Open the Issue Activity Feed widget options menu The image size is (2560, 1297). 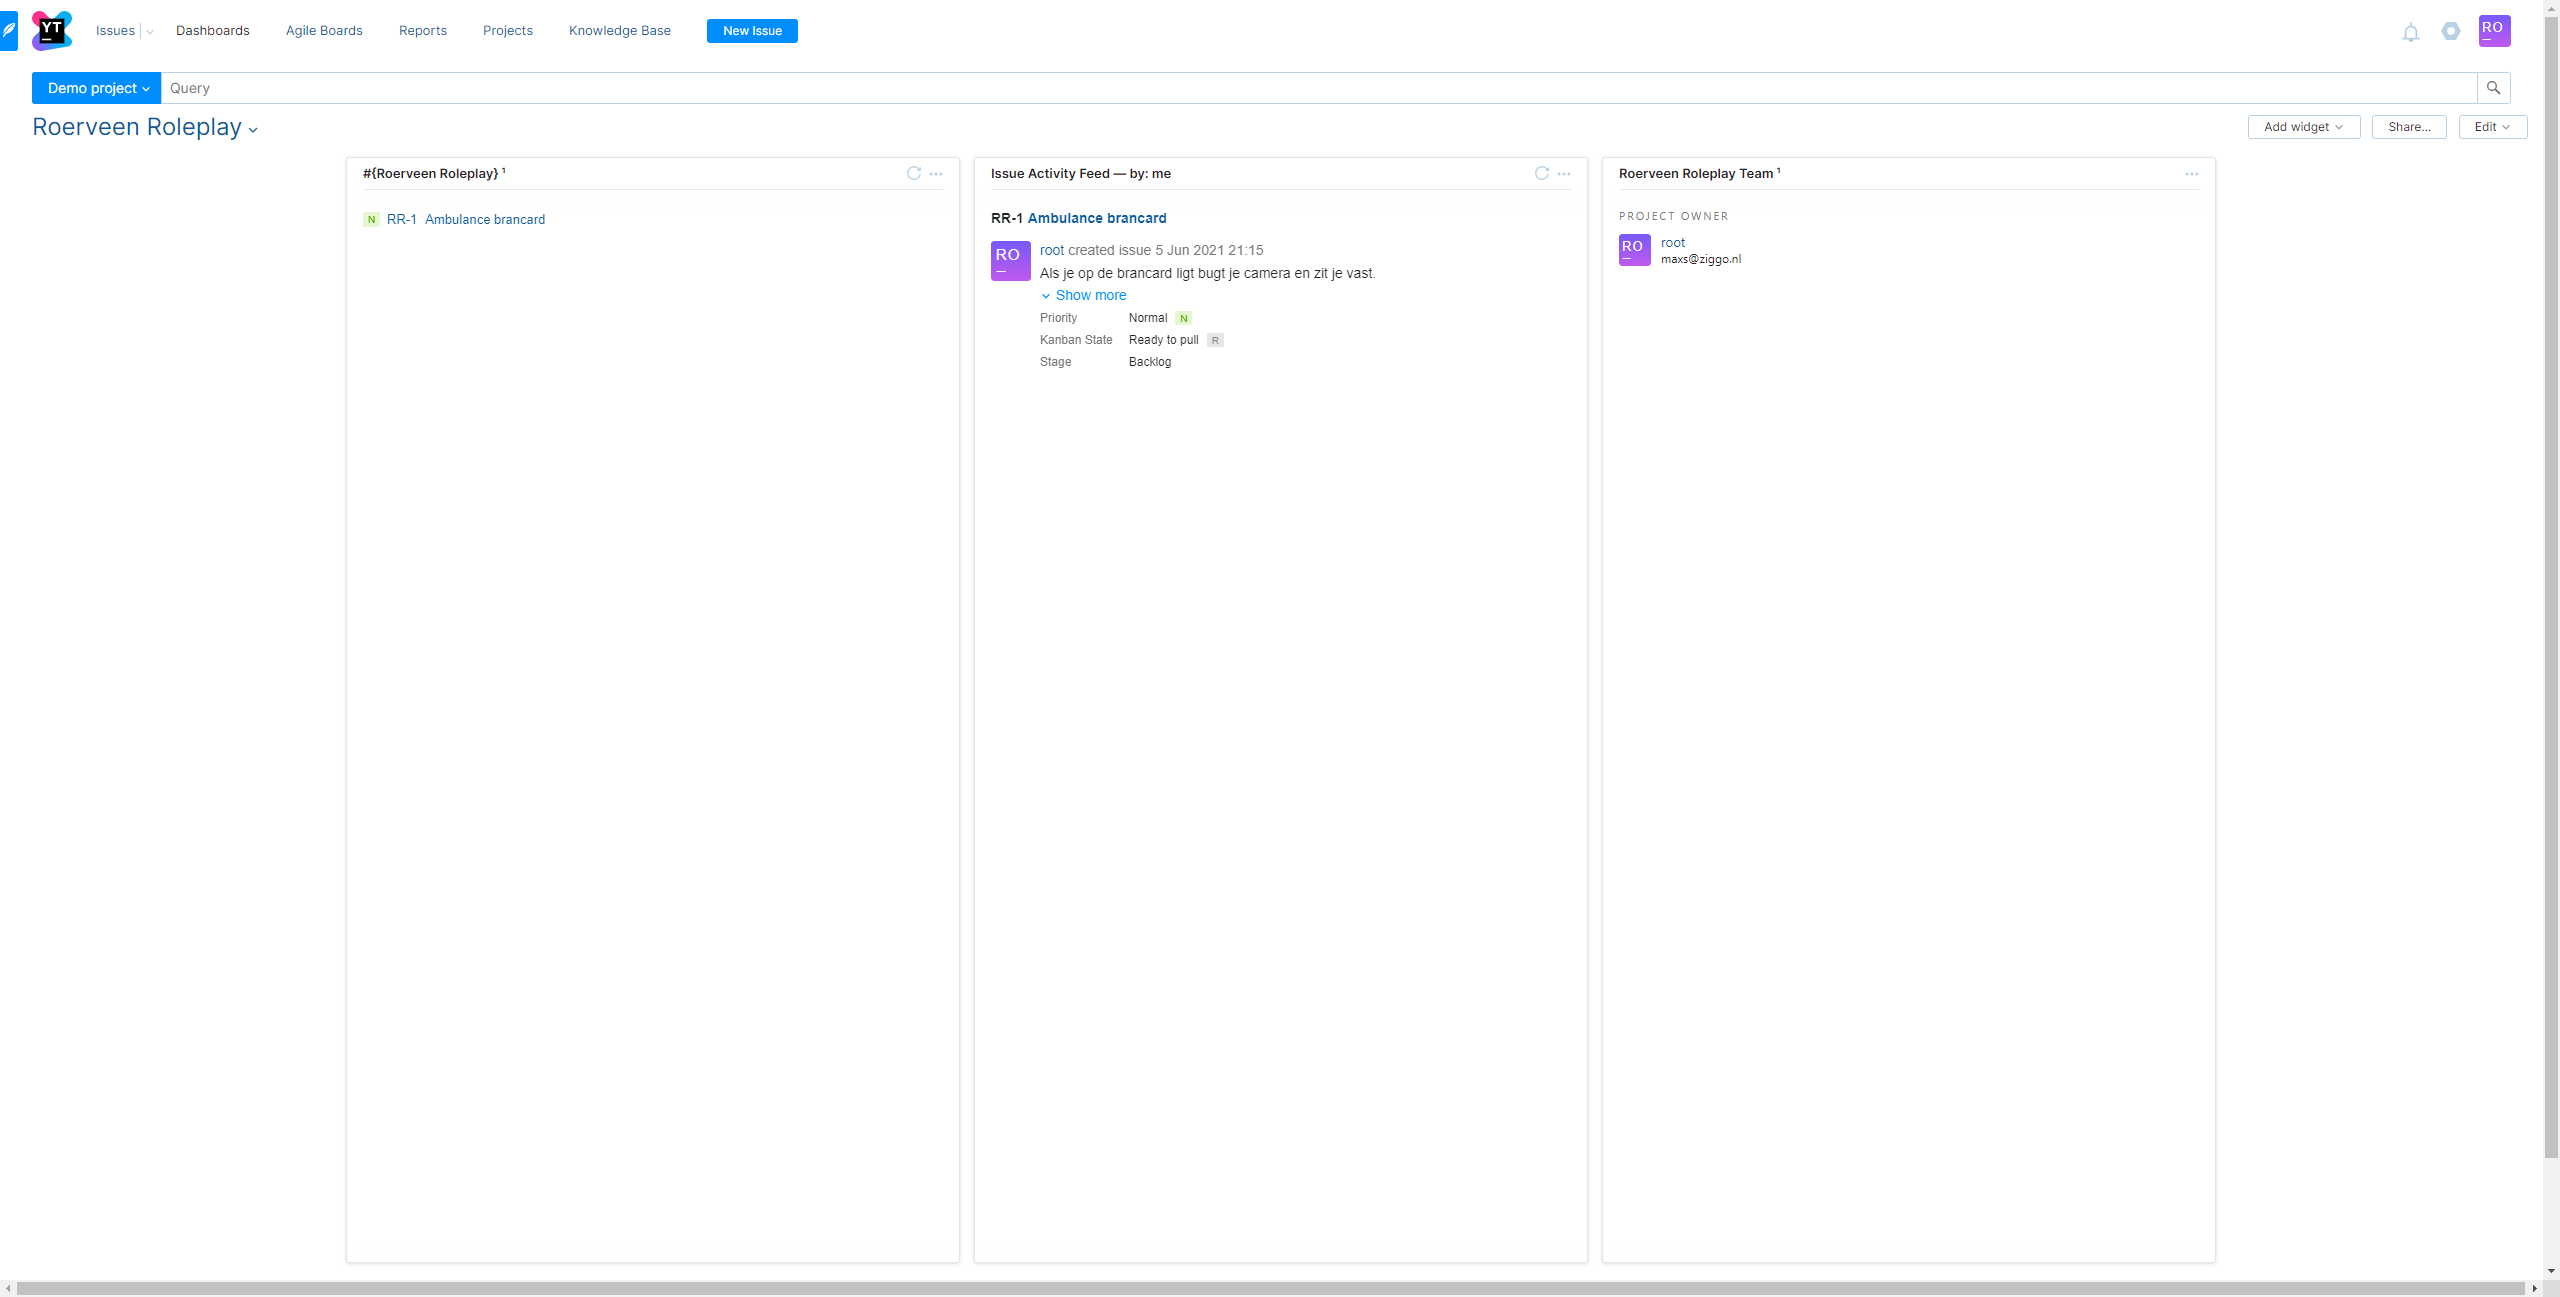1564,174
